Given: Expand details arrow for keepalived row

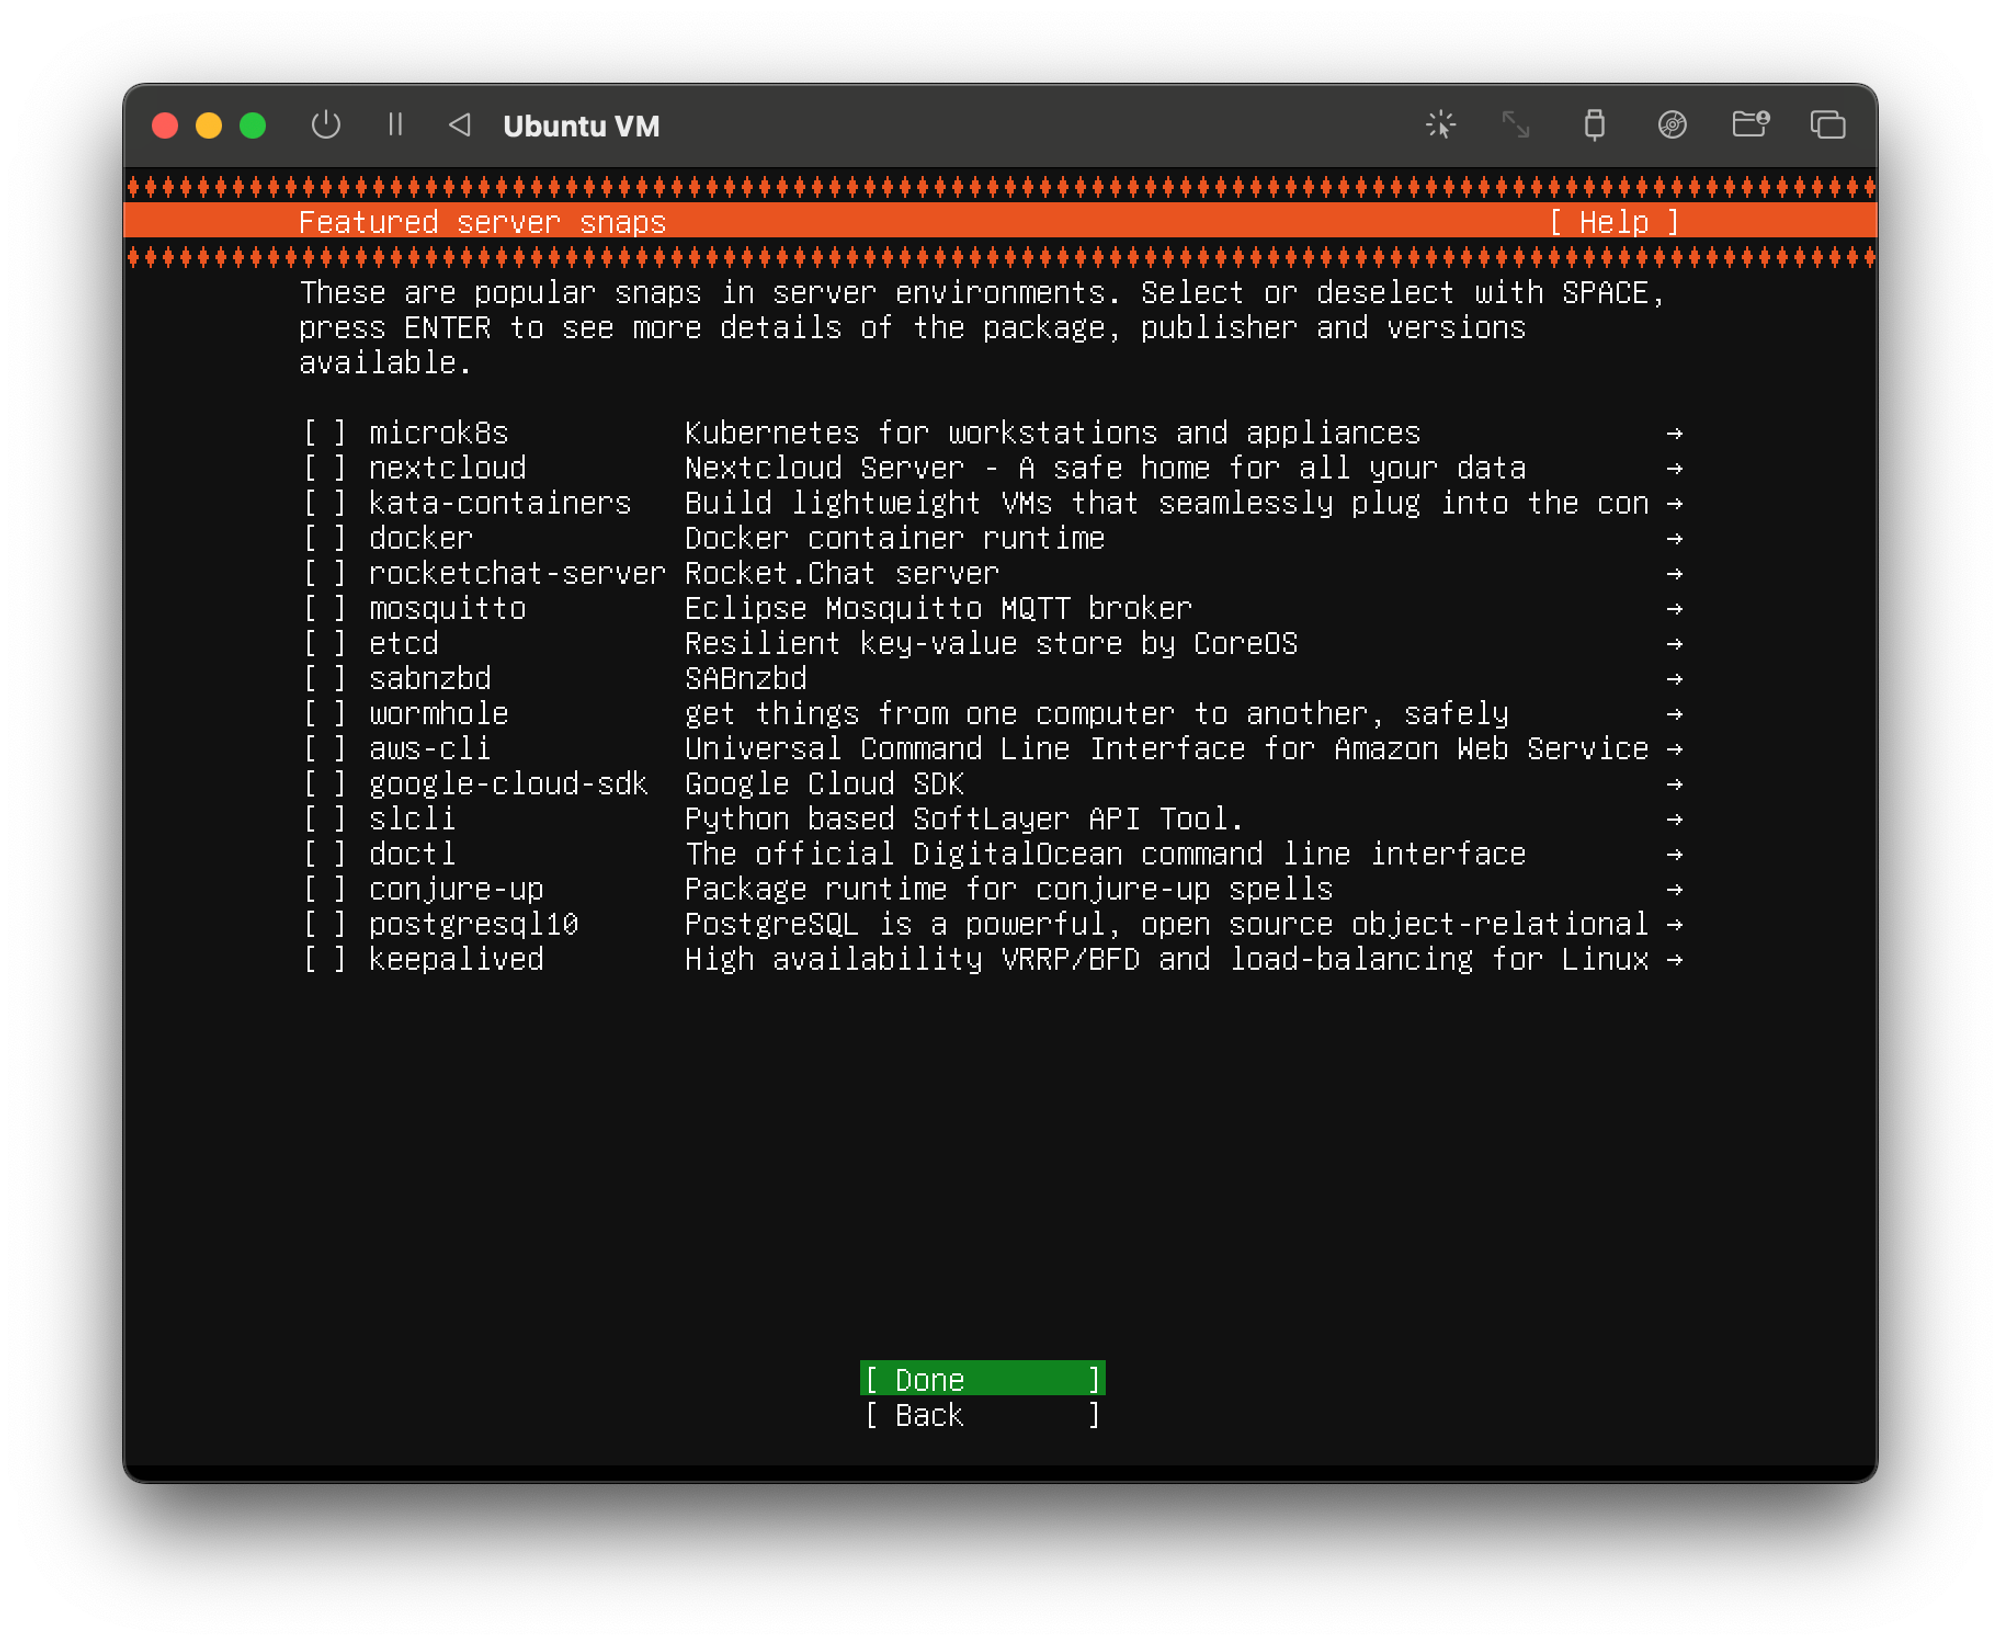Looking at the screenshot, I should tap(1674, 960).
